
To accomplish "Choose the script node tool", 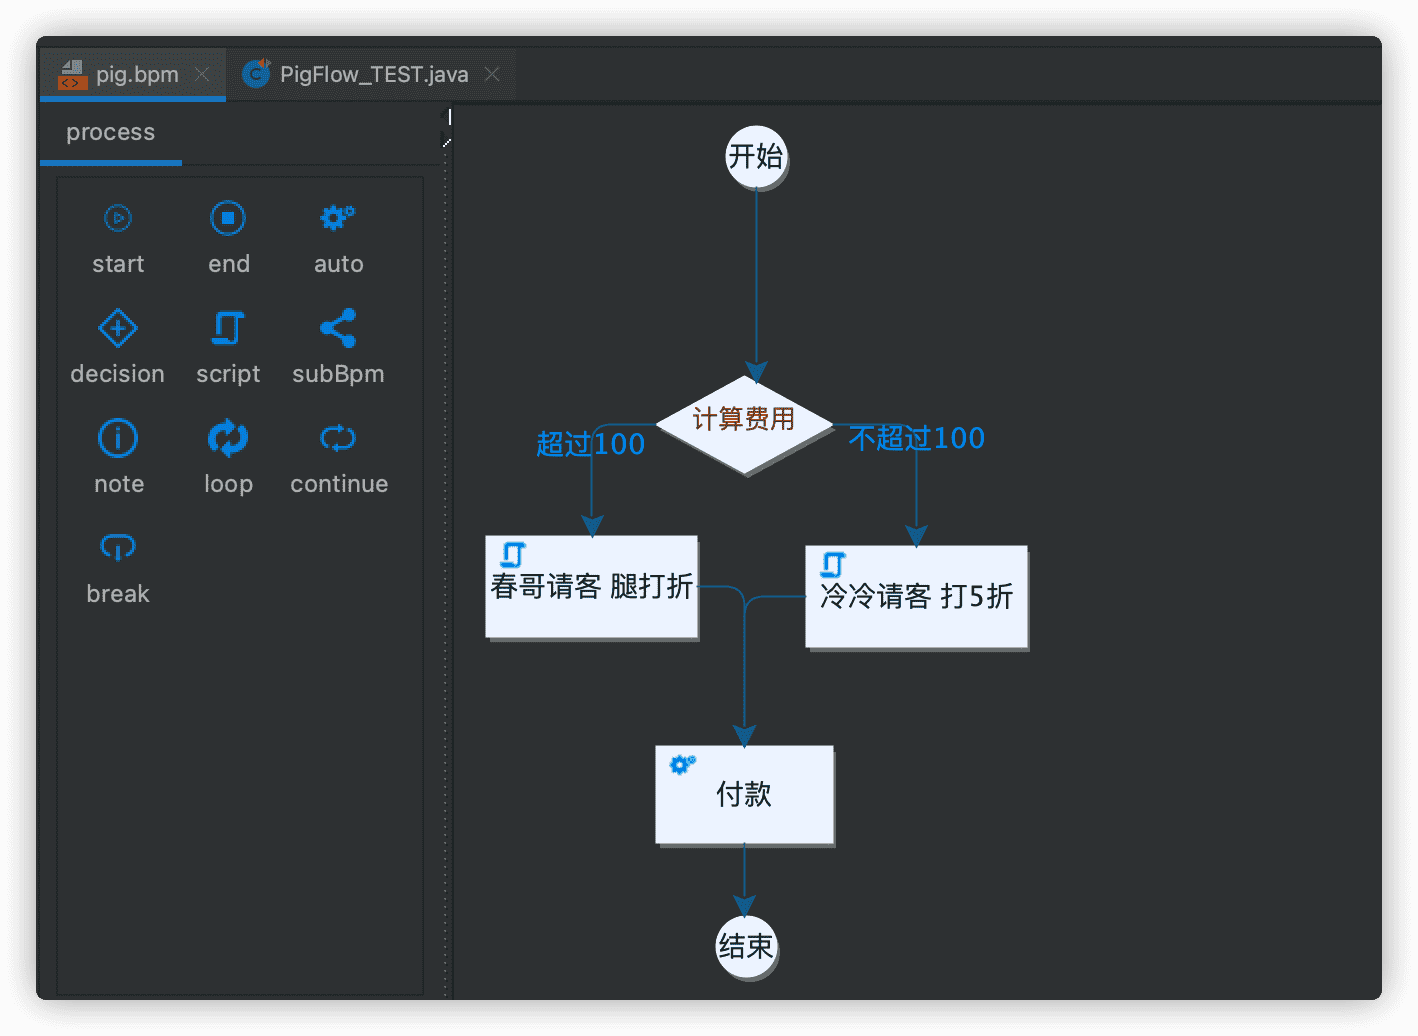I will tap(228, 327).
